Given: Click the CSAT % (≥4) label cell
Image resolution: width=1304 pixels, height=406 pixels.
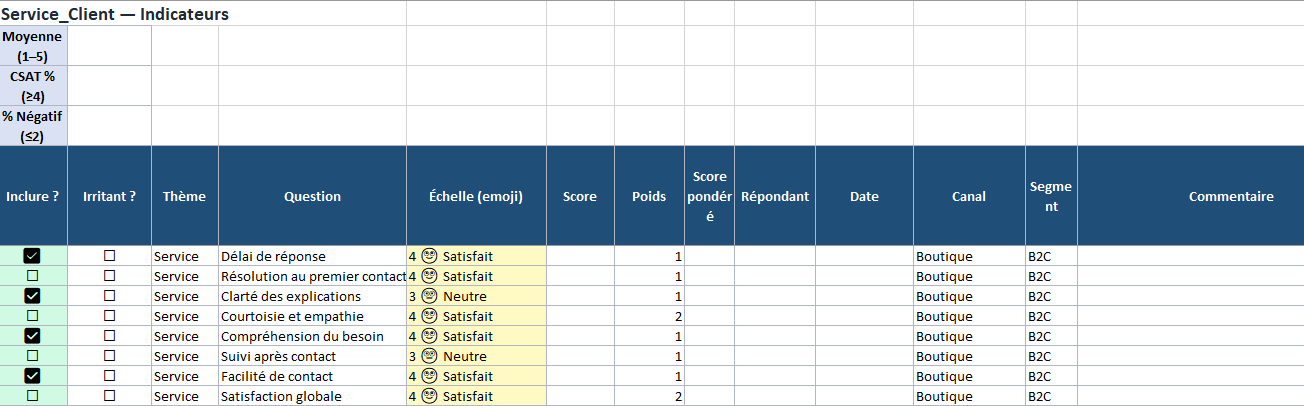Looking at the screenshot, I should [x=33, y=86].
